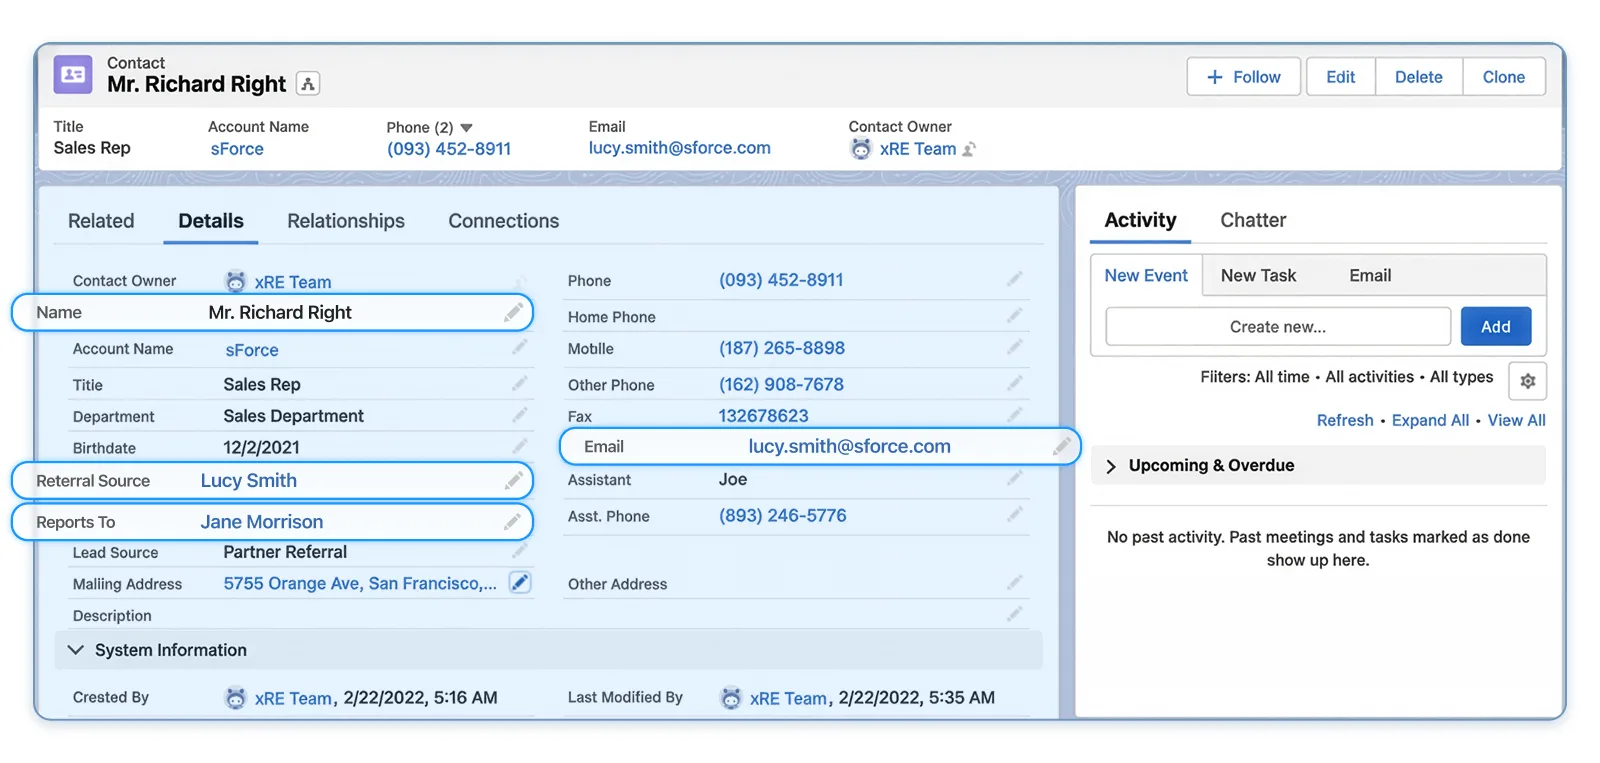Edit the Reports To pencil icon
Viewport: 1600px width, 763px height.
tap(513, 522)
